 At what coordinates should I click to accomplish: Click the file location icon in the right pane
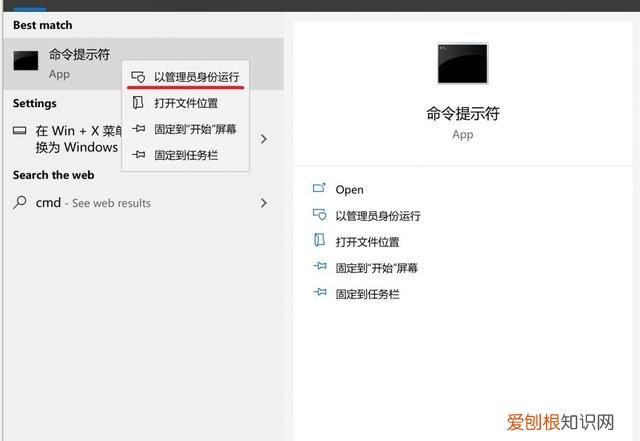click(x=319, y=240)
